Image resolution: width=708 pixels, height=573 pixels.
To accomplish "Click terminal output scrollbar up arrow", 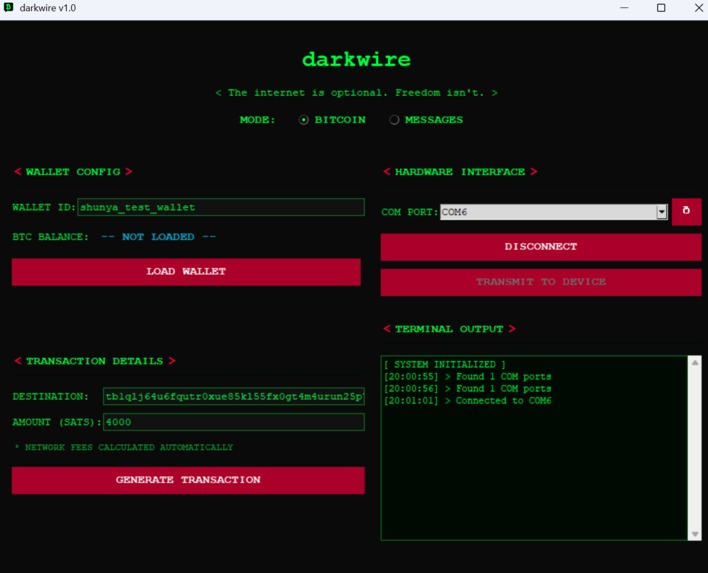I will pyautogui.click(x=695, y=363).
